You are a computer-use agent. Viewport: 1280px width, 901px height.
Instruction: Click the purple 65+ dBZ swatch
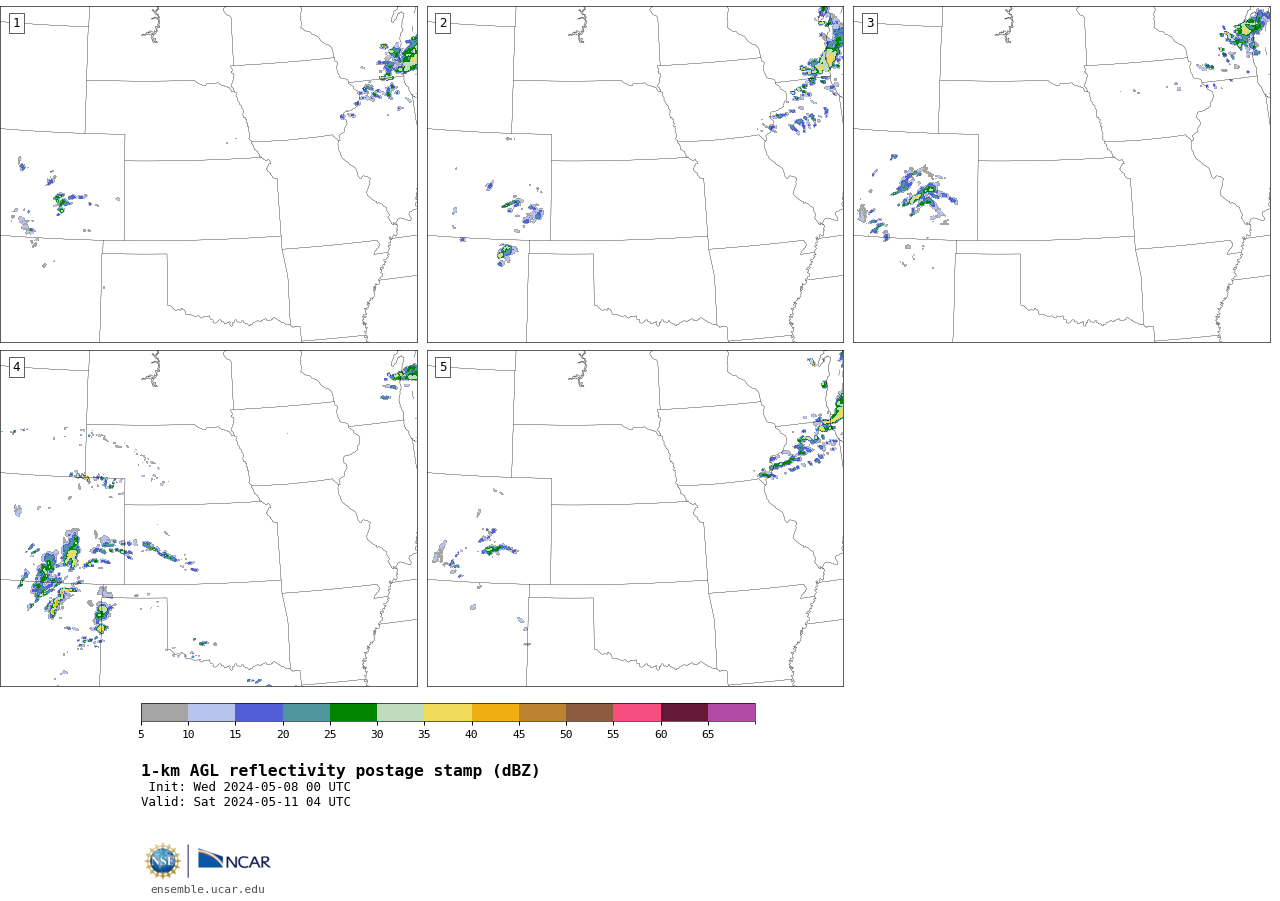731,712
